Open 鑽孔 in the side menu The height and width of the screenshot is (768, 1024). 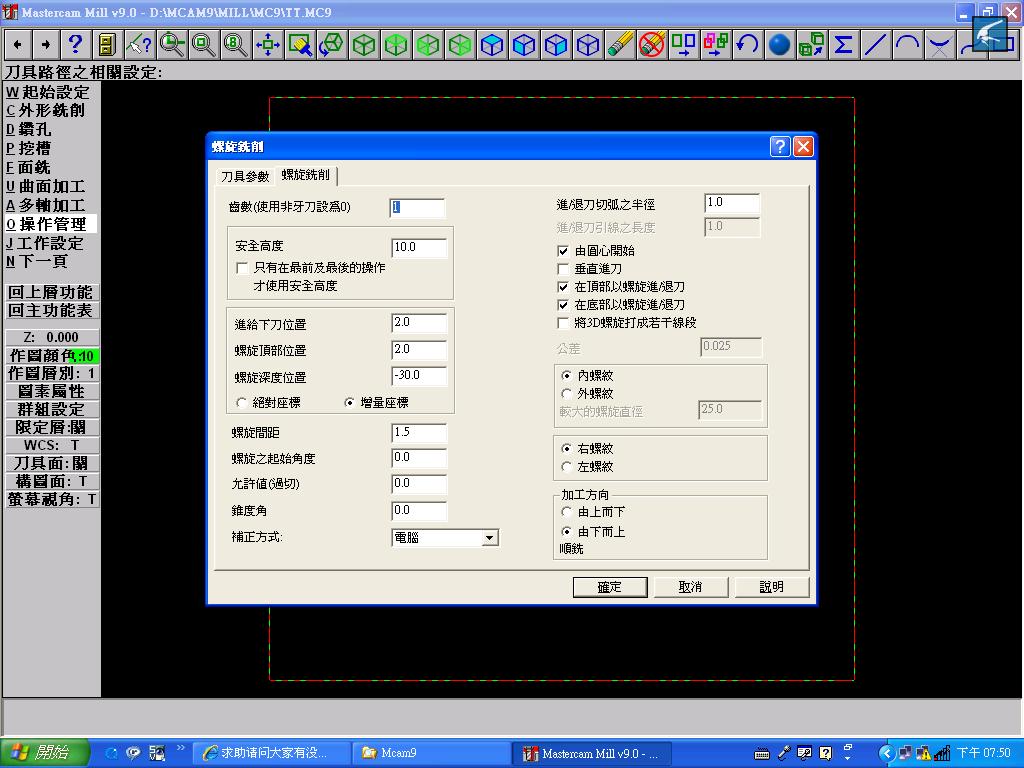pyautogui.click(x=29, y=129)
